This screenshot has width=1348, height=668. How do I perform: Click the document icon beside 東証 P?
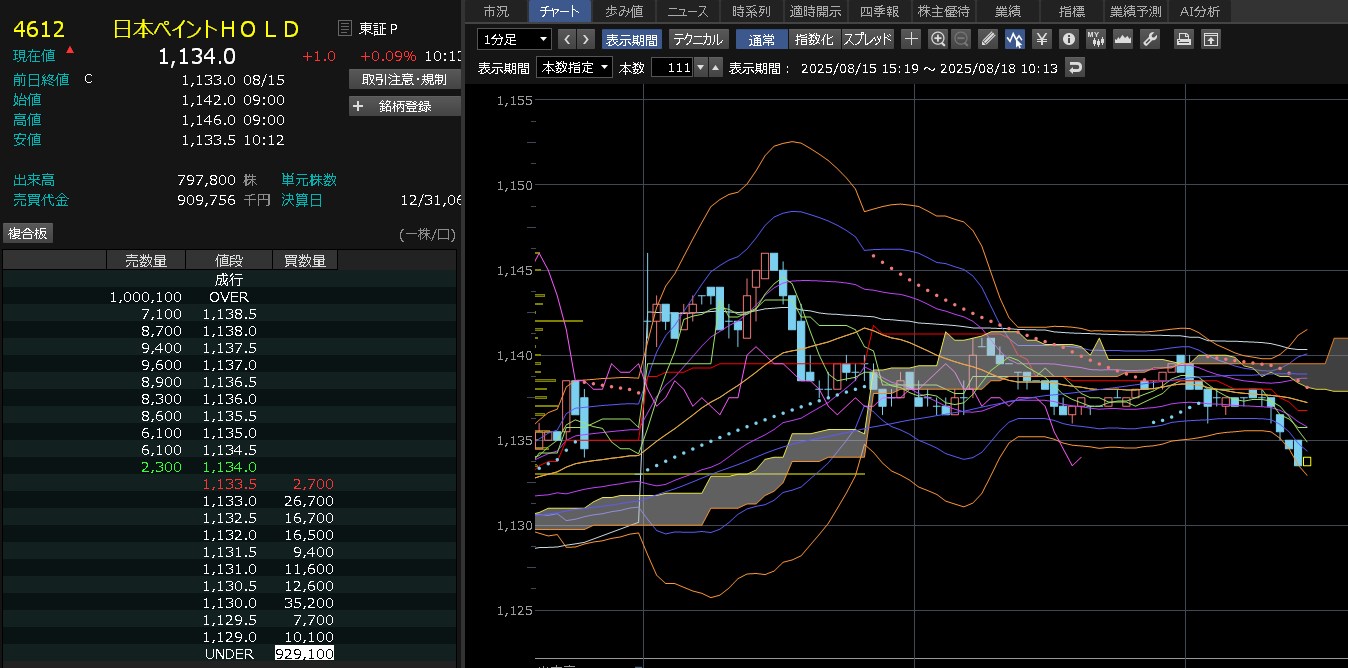(x=345, y=28)
